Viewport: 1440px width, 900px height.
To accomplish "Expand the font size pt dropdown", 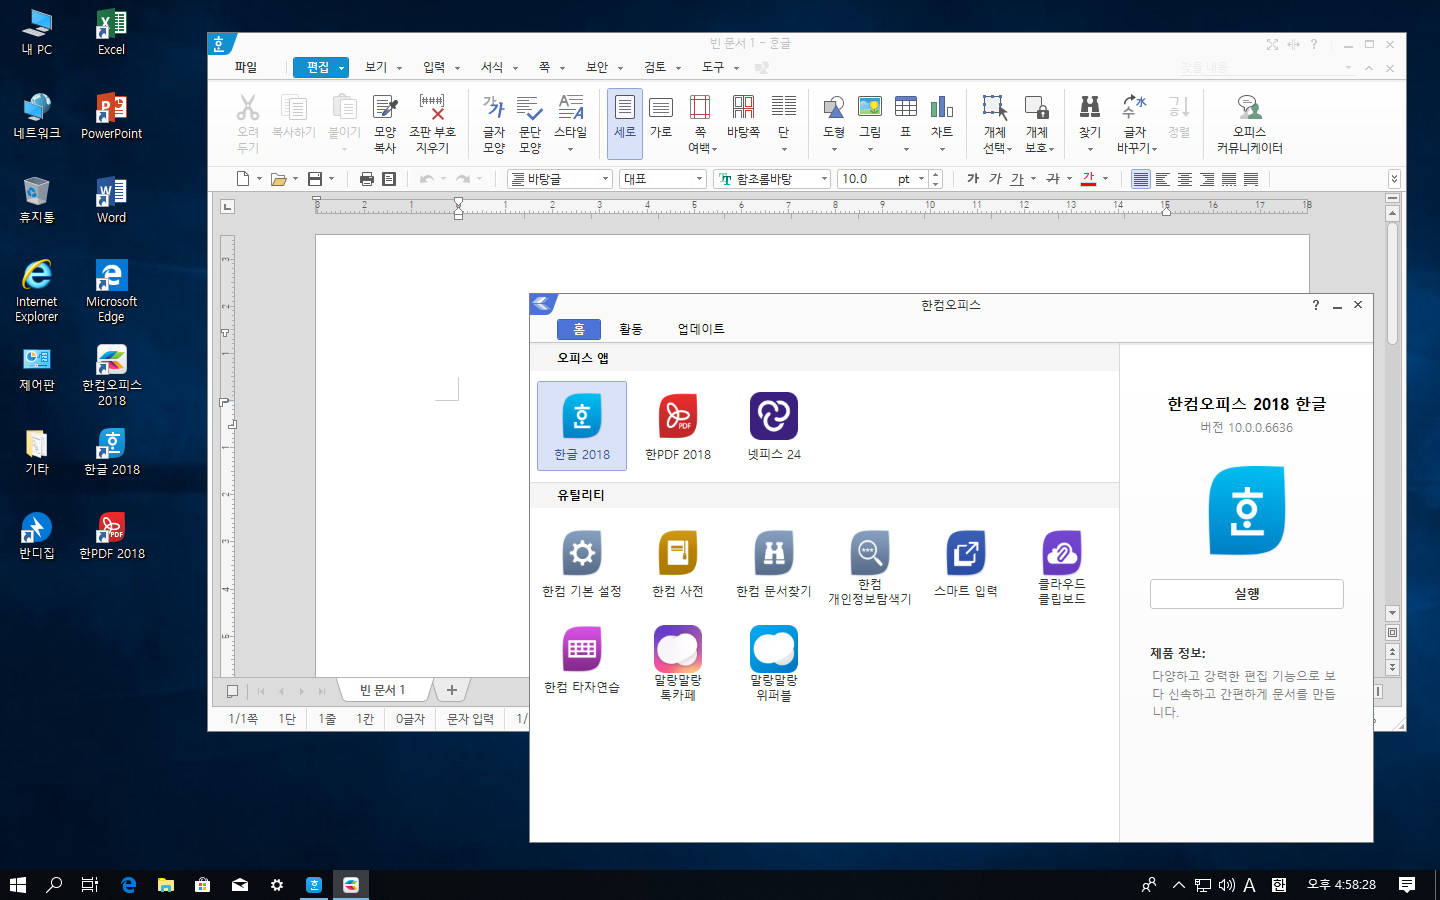I will [921, 179].
